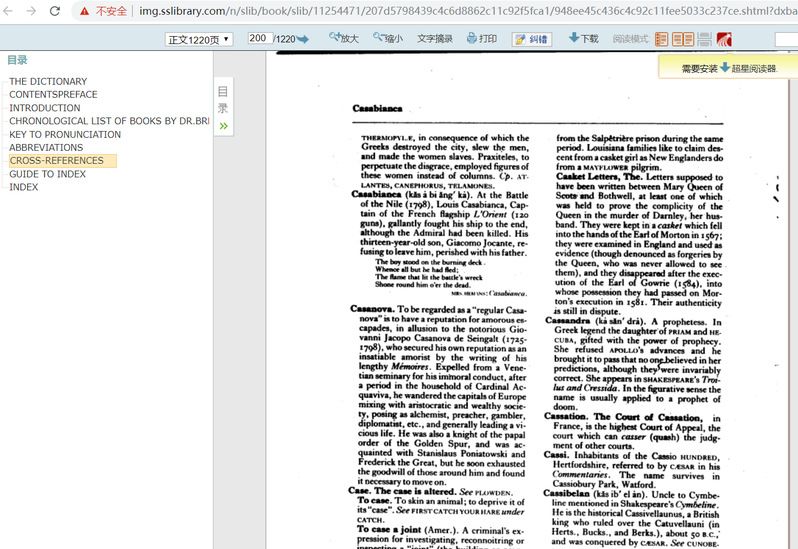Click the 纠错 error correction button

coord(532,39)
